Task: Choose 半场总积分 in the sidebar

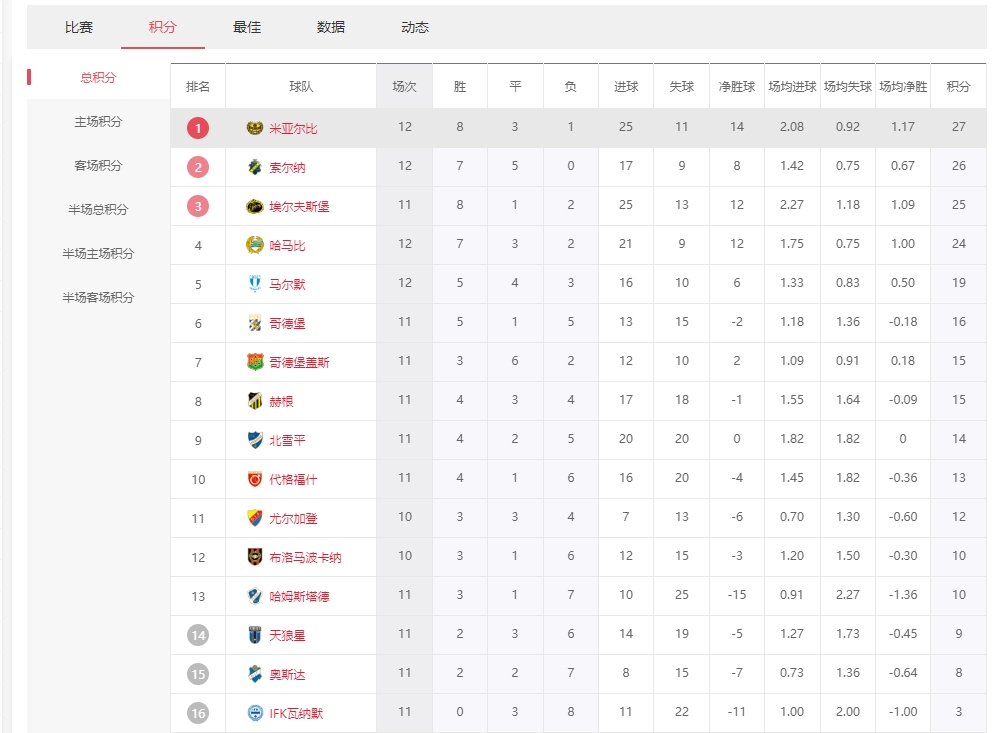Action: click(x=98, y=209)
